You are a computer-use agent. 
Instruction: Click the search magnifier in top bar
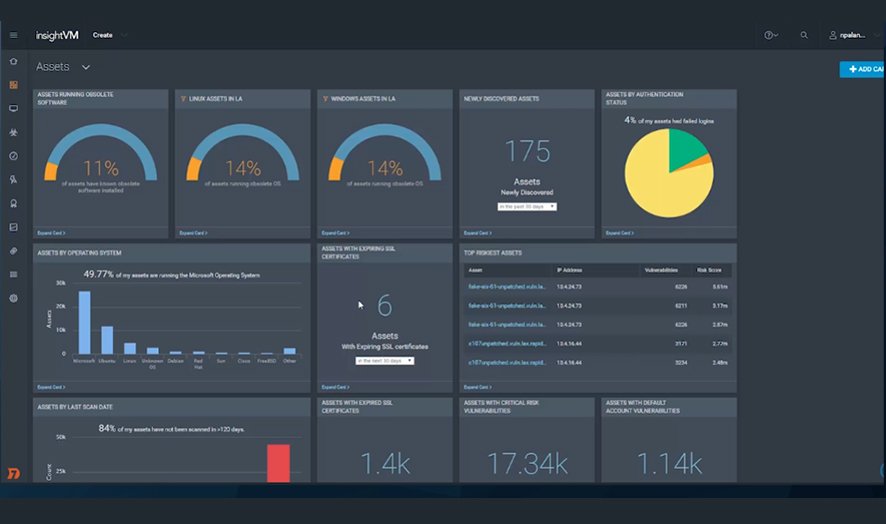point(804,35)
